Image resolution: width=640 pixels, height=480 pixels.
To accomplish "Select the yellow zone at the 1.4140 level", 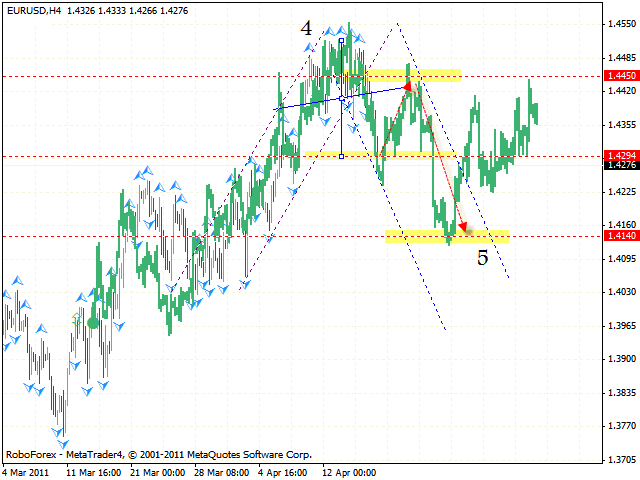I will coord(447,236).
